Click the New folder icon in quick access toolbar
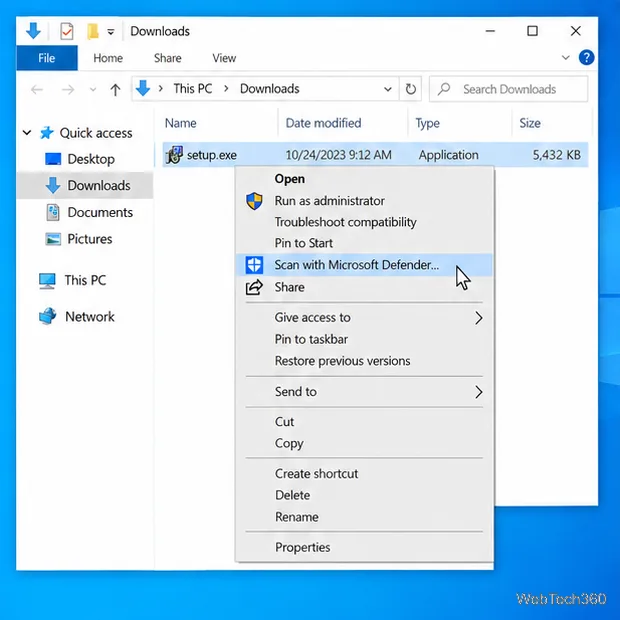620x620 pixels. coord(93,31)
